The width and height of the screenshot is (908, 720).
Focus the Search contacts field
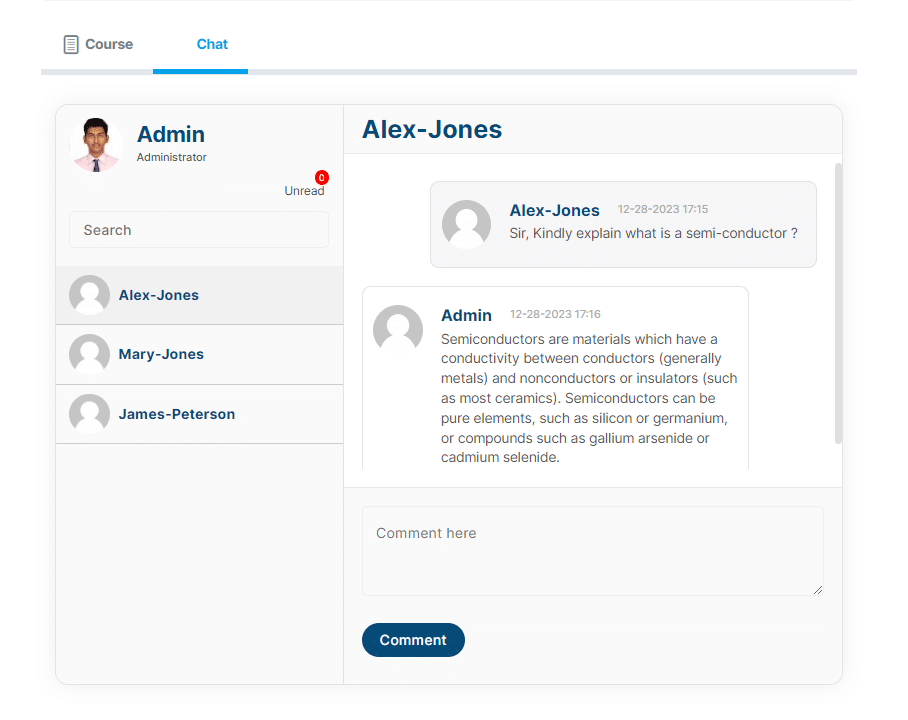[199, 230]
